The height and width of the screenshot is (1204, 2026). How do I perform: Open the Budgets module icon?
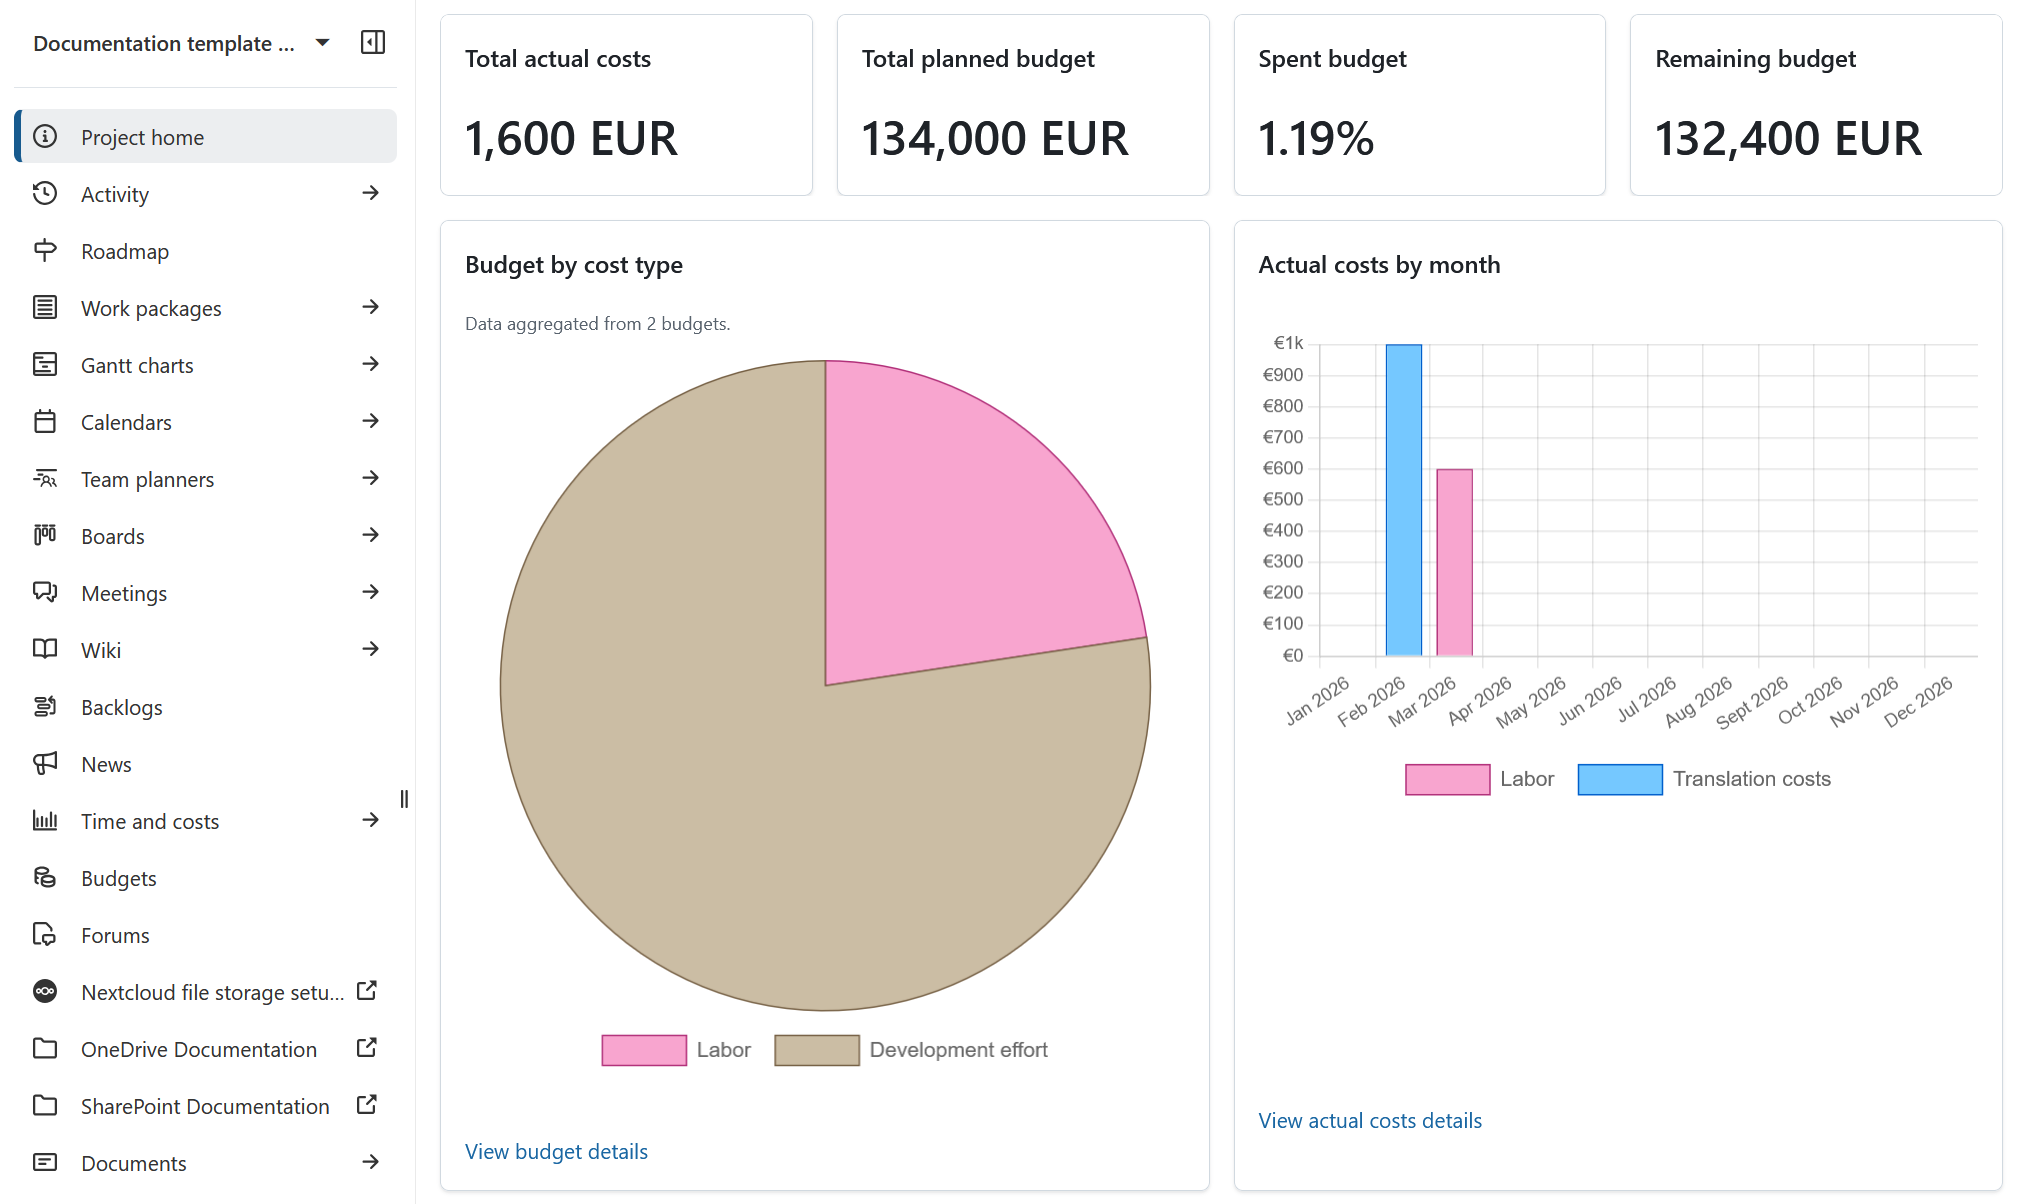(45, 877)
